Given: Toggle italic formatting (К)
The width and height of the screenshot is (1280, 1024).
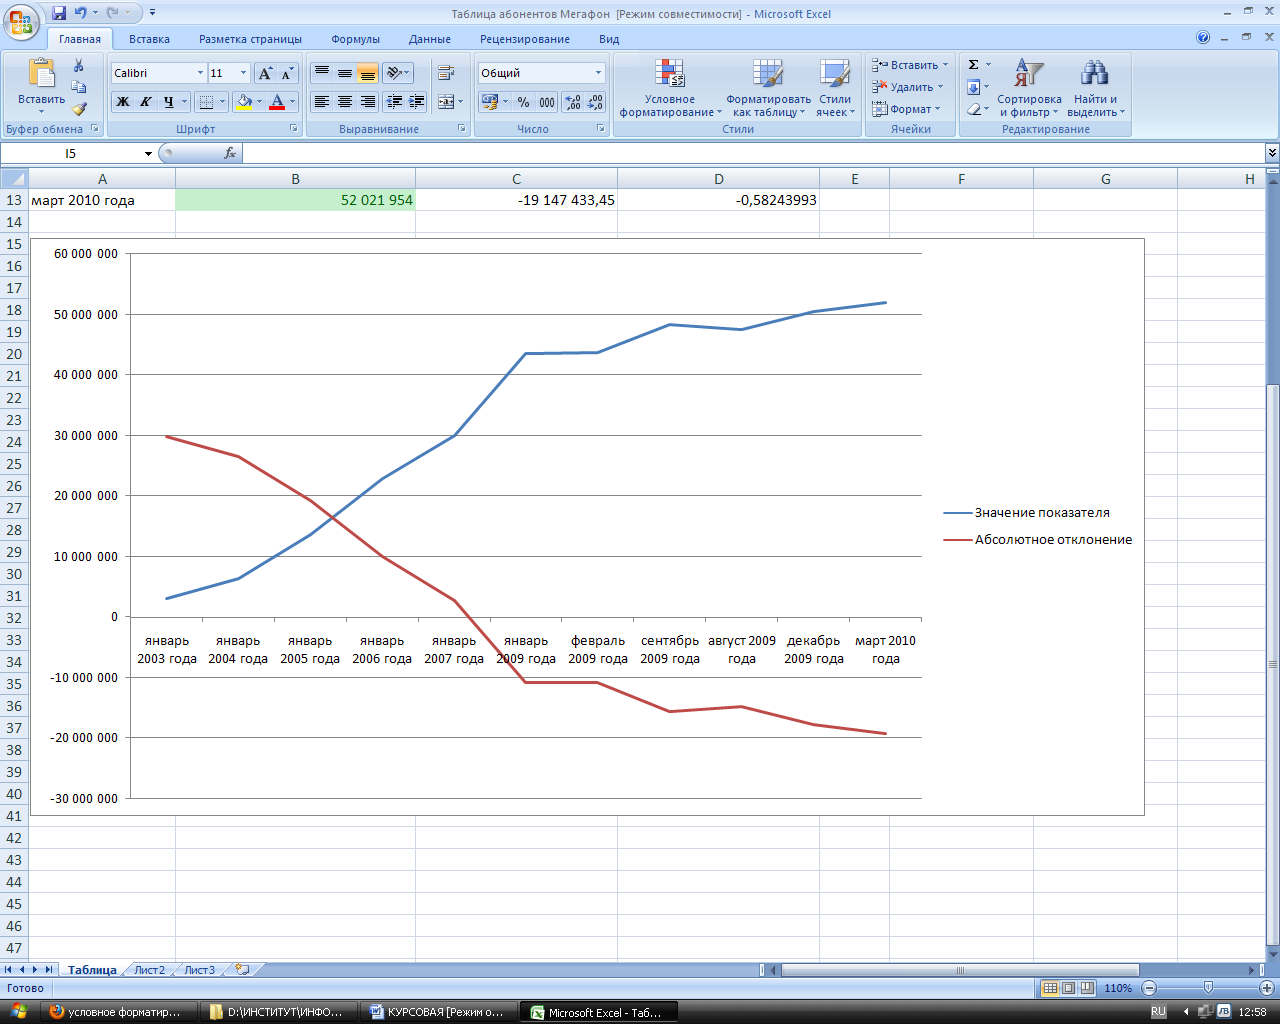Looking at the screenshot, I should coord(146,102).
